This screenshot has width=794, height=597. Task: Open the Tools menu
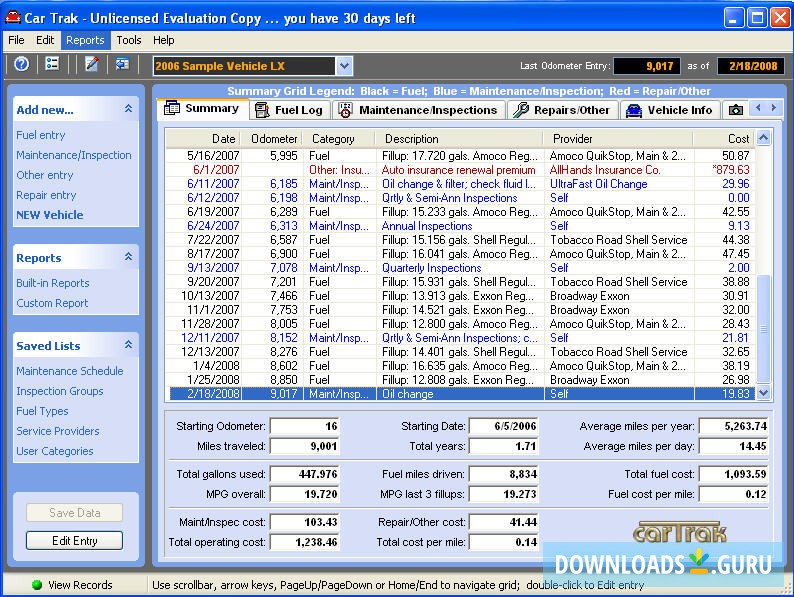point(128,40)
